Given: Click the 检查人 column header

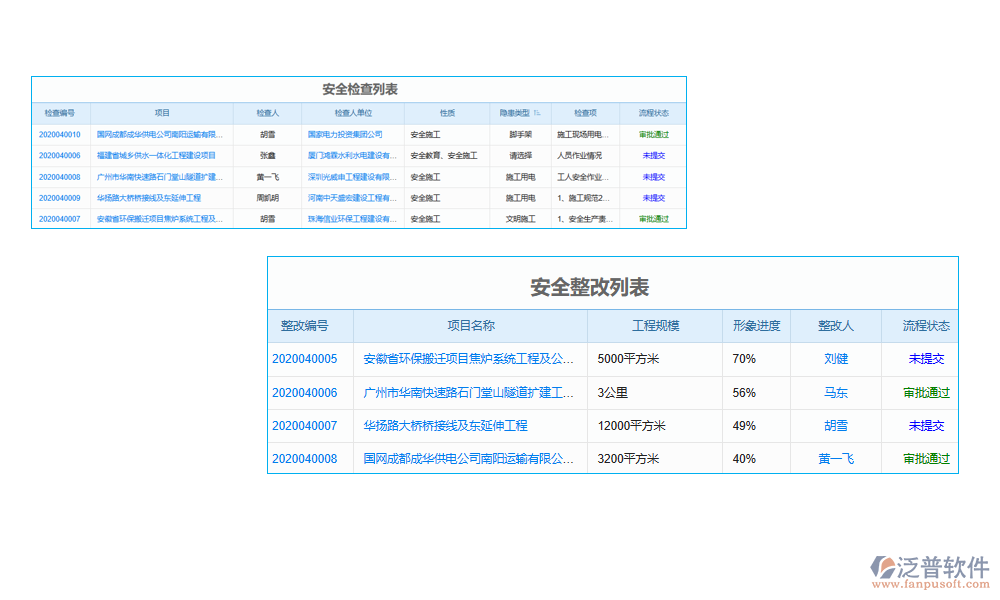Looking at the screenshot, I should point(267,114).
